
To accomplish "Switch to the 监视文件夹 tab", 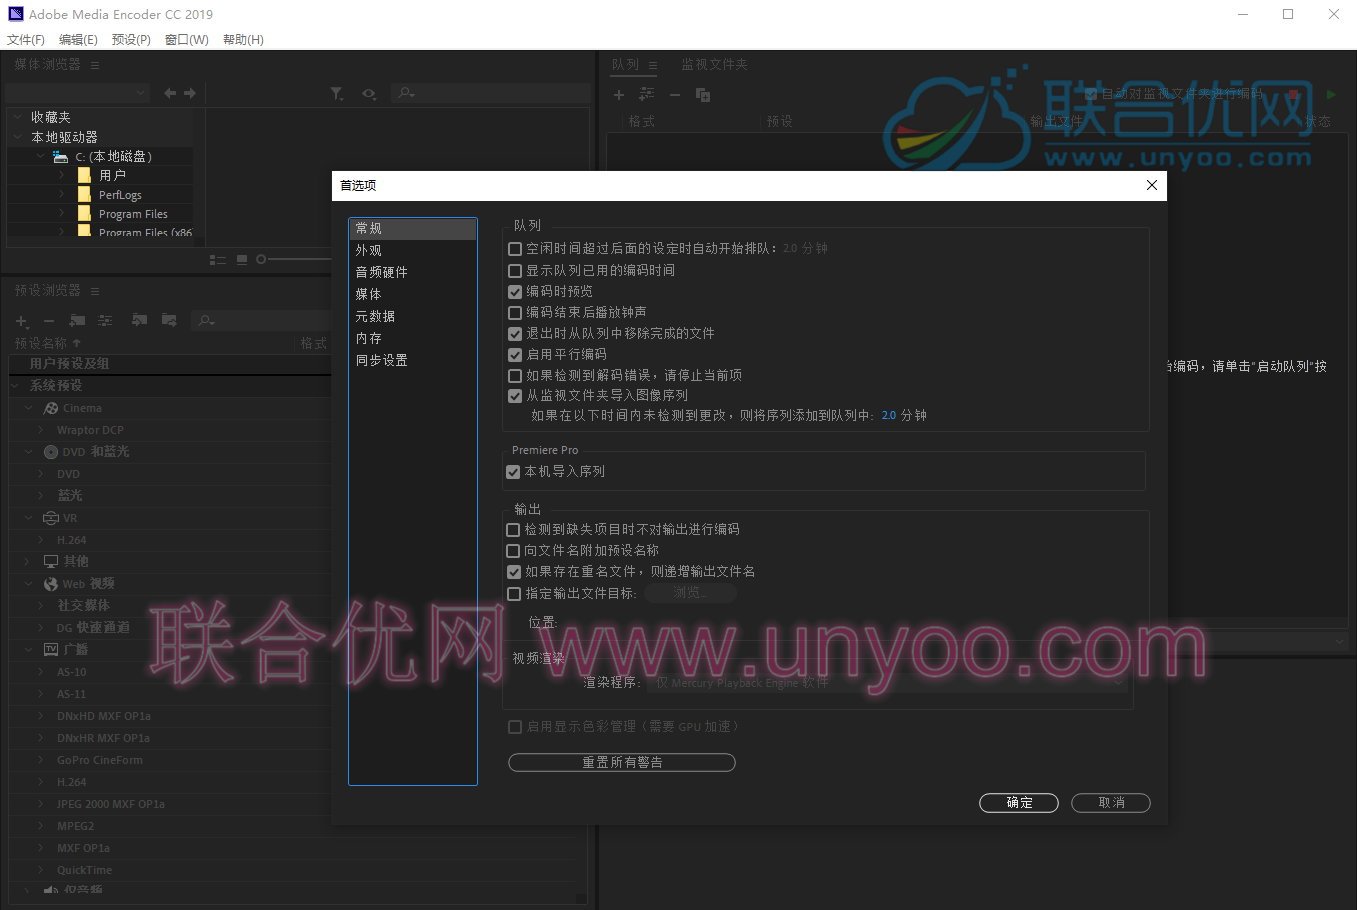I will (x=714, y=65).
